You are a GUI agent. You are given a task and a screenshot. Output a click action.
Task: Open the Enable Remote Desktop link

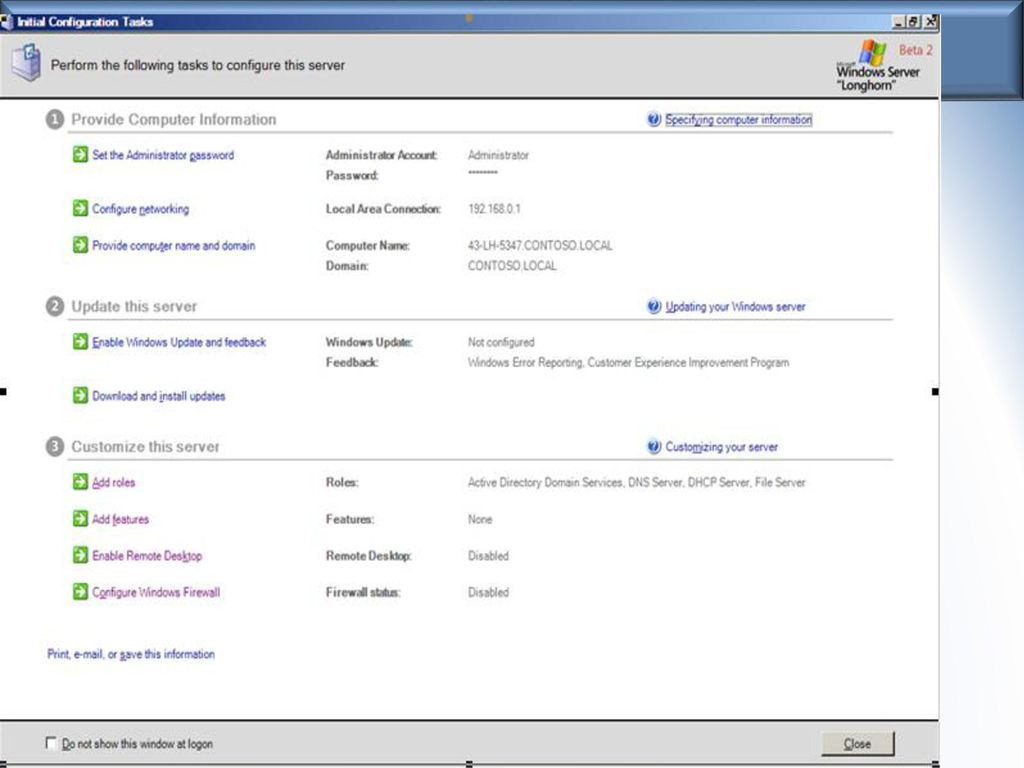pyautogui.click(x=147, y=556)
